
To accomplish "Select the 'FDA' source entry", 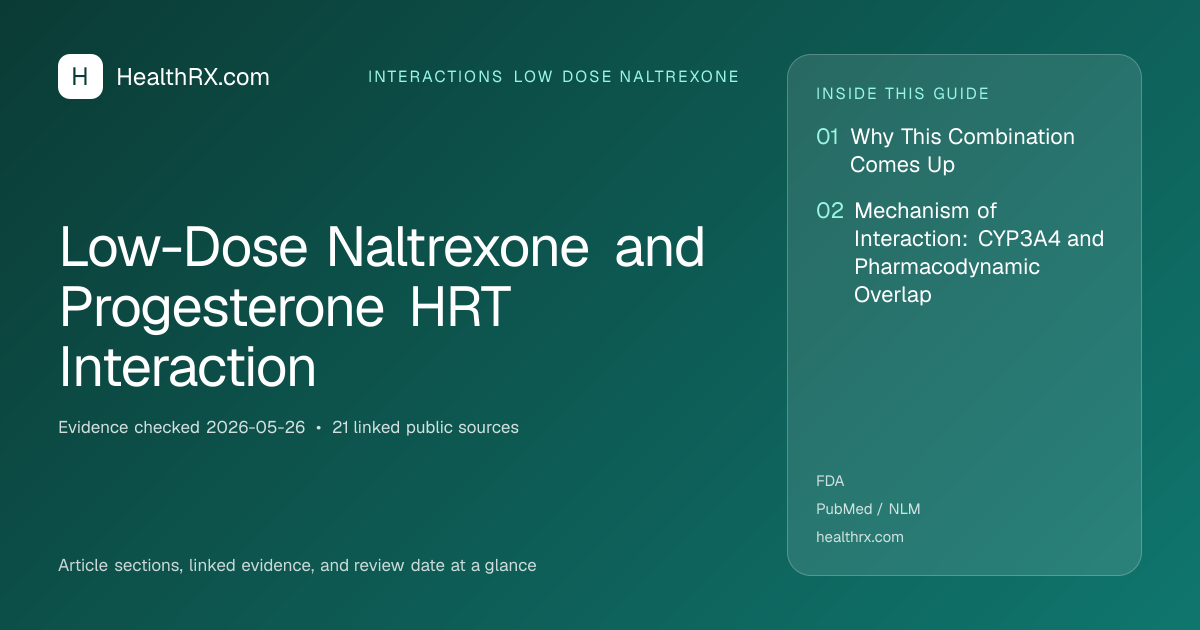I will 830,481.
